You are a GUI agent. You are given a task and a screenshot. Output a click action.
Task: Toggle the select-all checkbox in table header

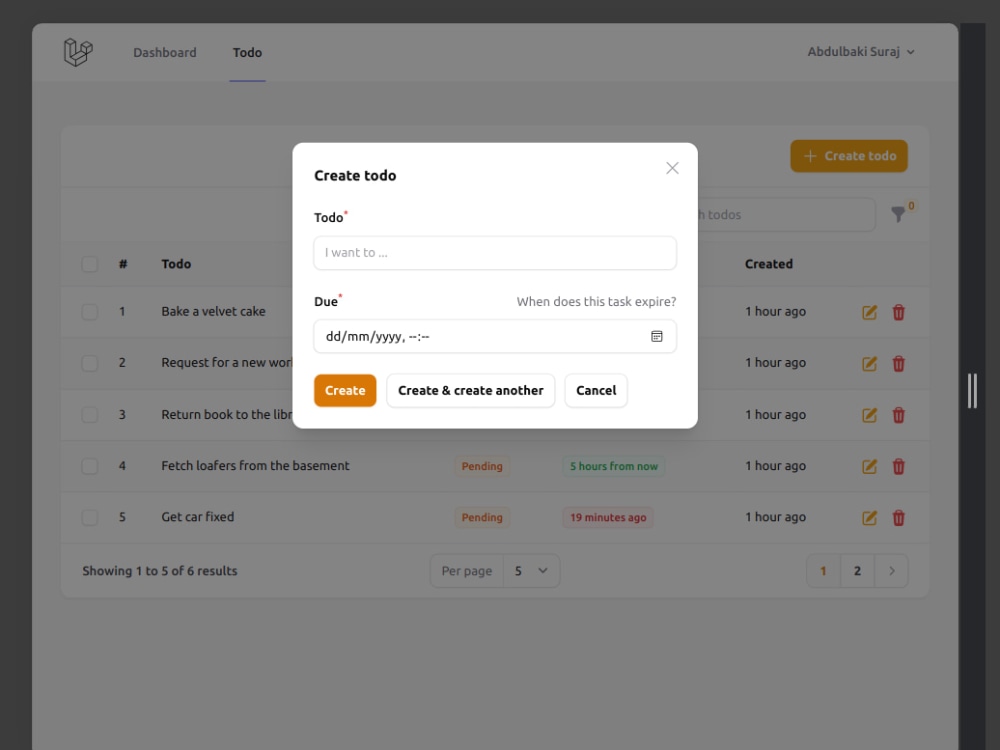tap(89, 264)
